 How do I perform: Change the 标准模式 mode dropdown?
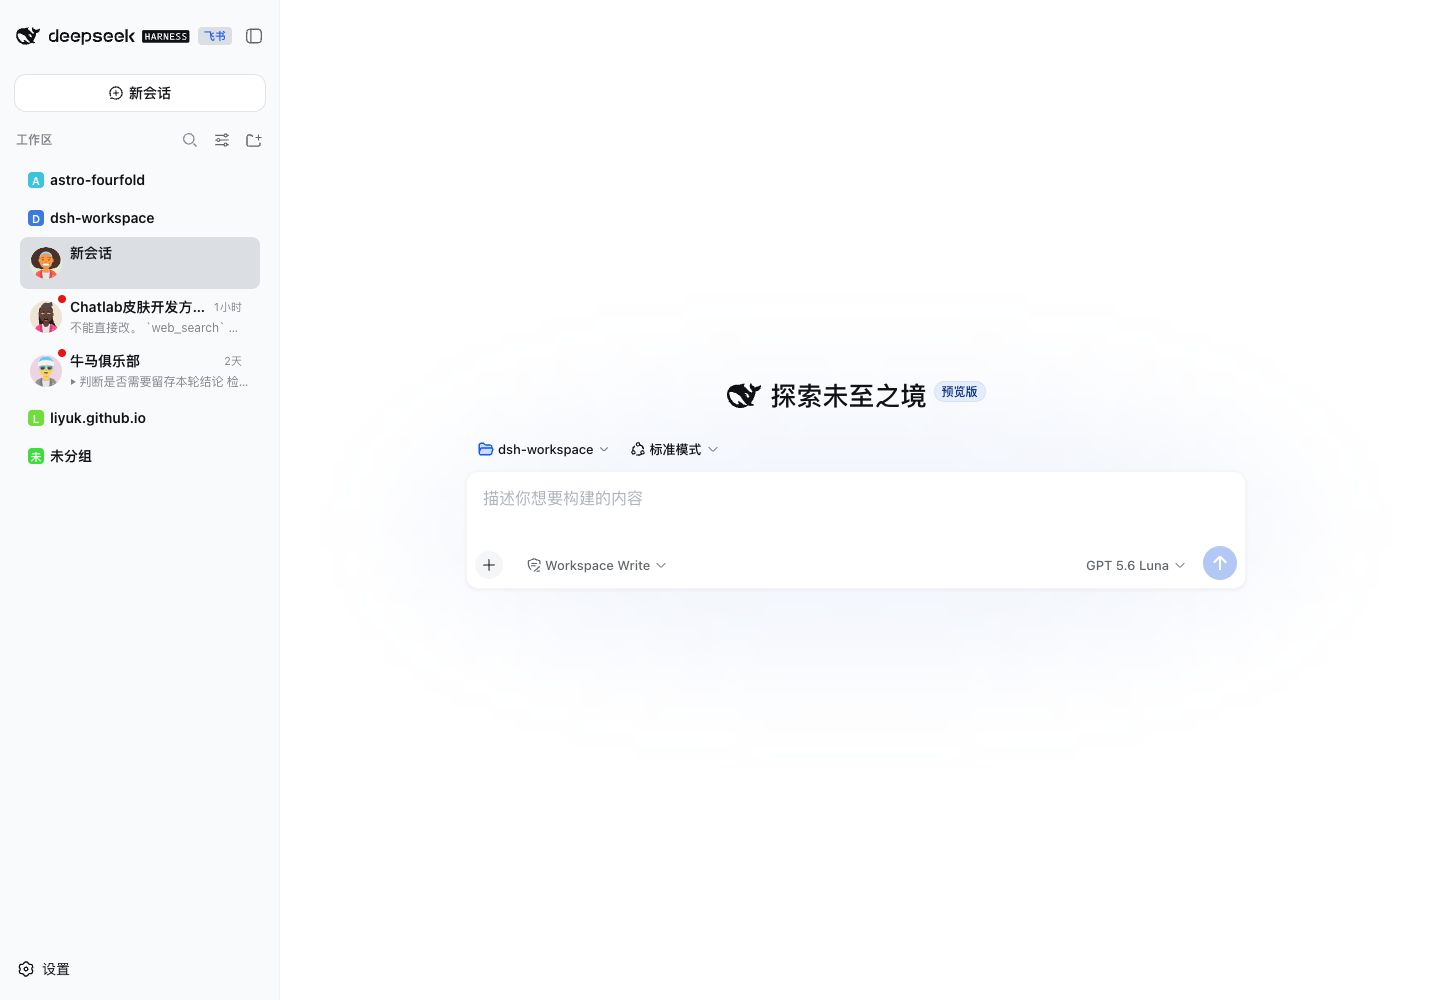674,450
